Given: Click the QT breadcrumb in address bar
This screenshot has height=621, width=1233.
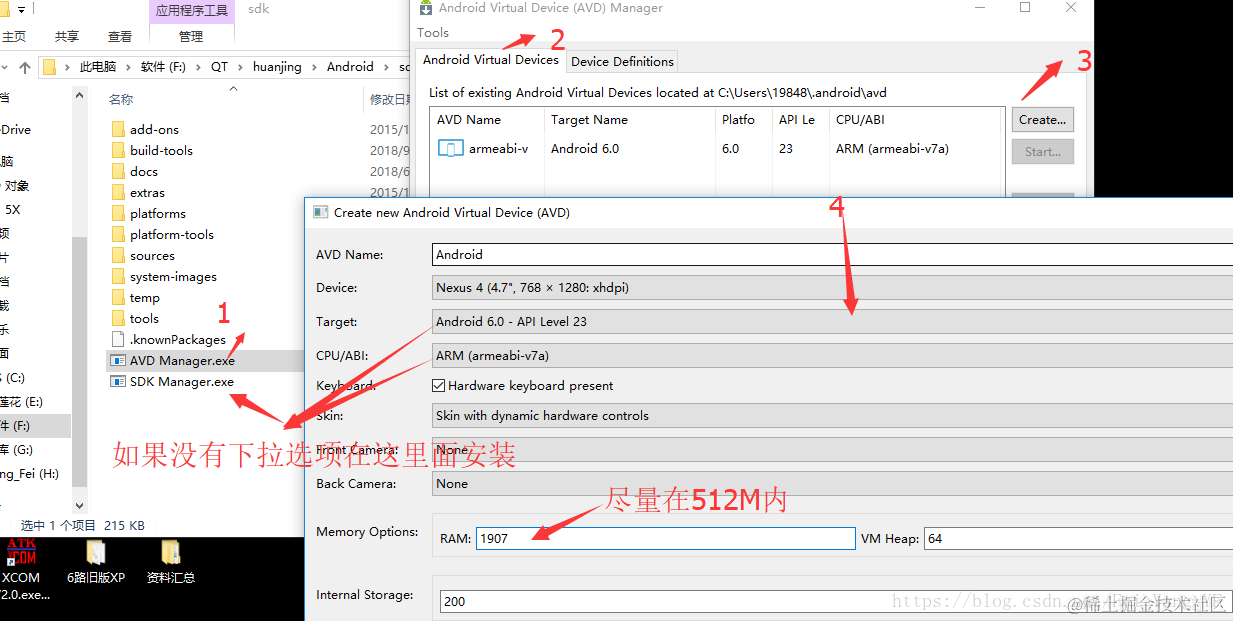Looking at the screenshot, I should point(219,67).
